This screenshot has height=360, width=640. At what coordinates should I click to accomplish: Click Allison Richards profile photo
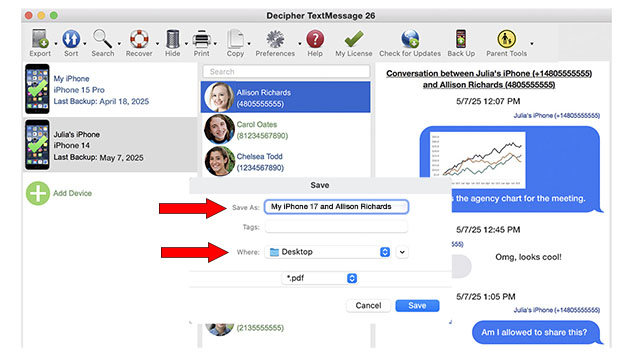click(219, 97)
